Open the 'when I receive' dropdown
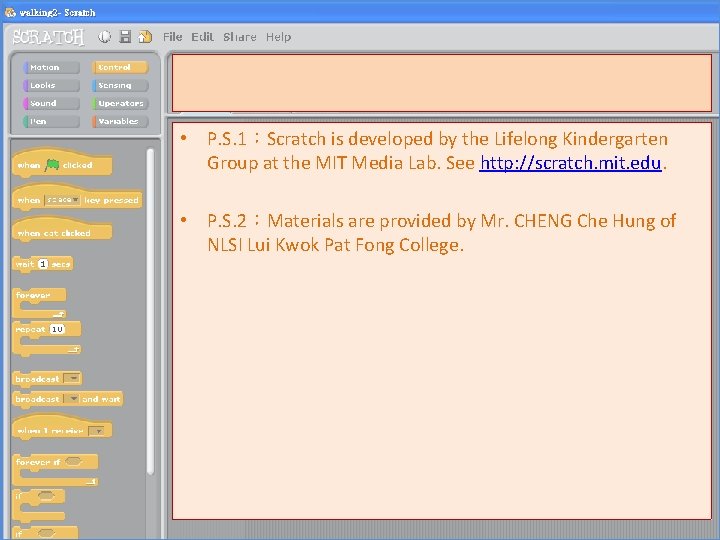Screen dimensions: 720x540 click(x=96, y=431)
